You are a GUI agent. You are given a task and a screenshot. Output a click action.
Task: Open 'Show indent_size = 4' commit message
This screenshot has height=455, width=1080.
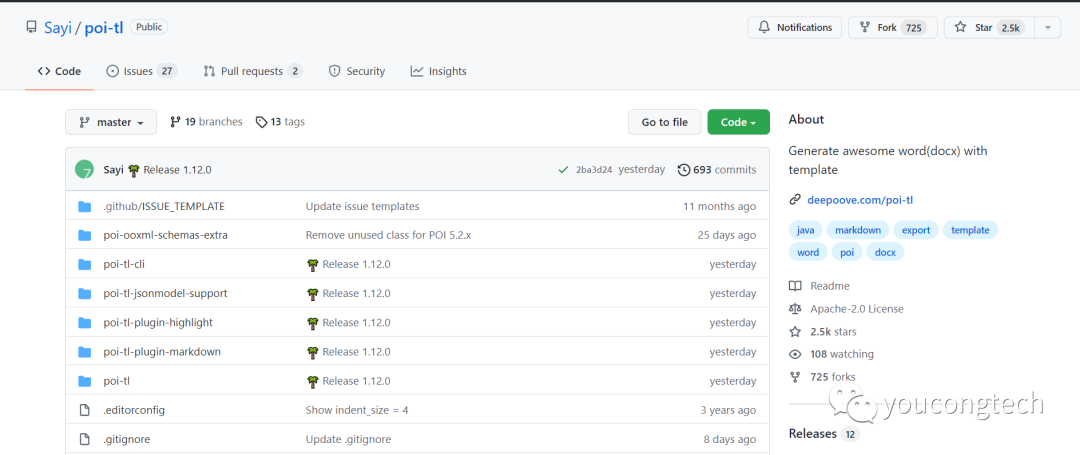pos(357,410)
